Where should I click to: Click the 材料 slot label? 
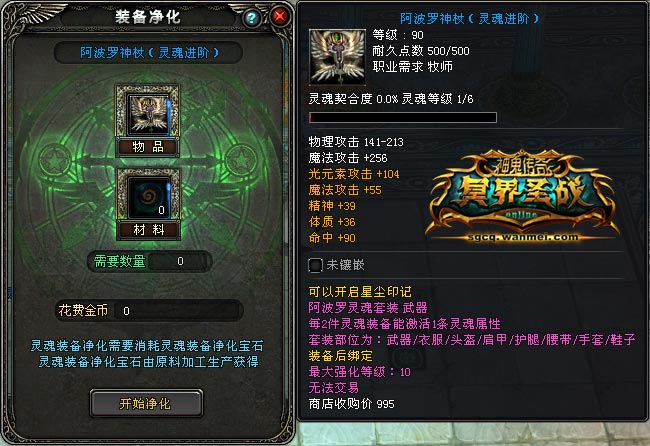coord(148,230)
